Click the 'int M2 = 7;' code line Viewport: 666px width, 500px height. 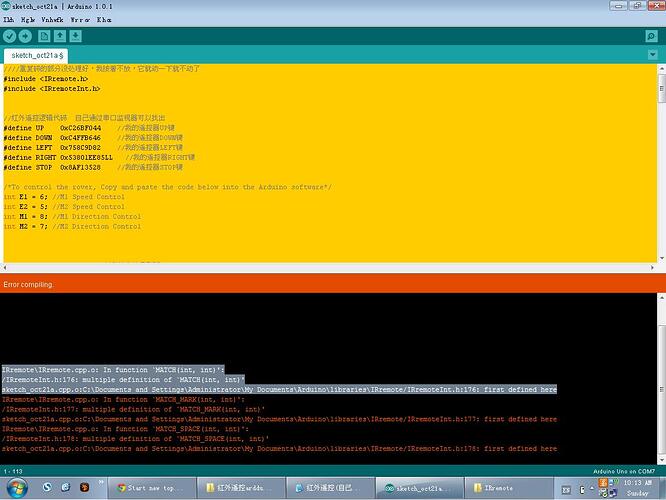tap(72, 226)
